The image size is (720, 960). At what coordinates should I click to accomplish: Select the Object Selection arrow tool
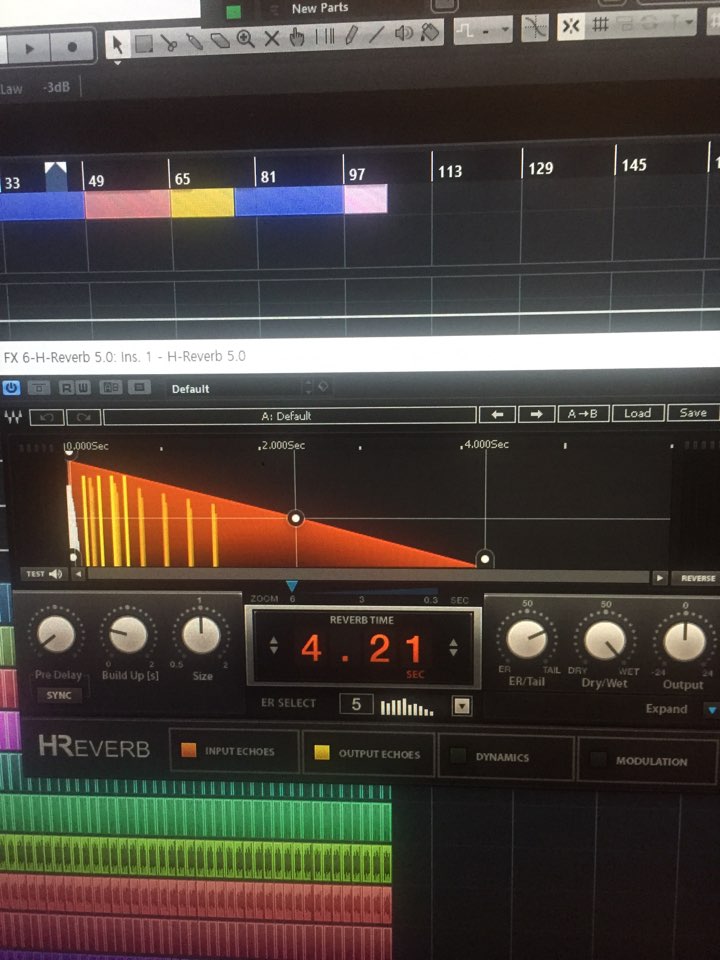[117, 44]
